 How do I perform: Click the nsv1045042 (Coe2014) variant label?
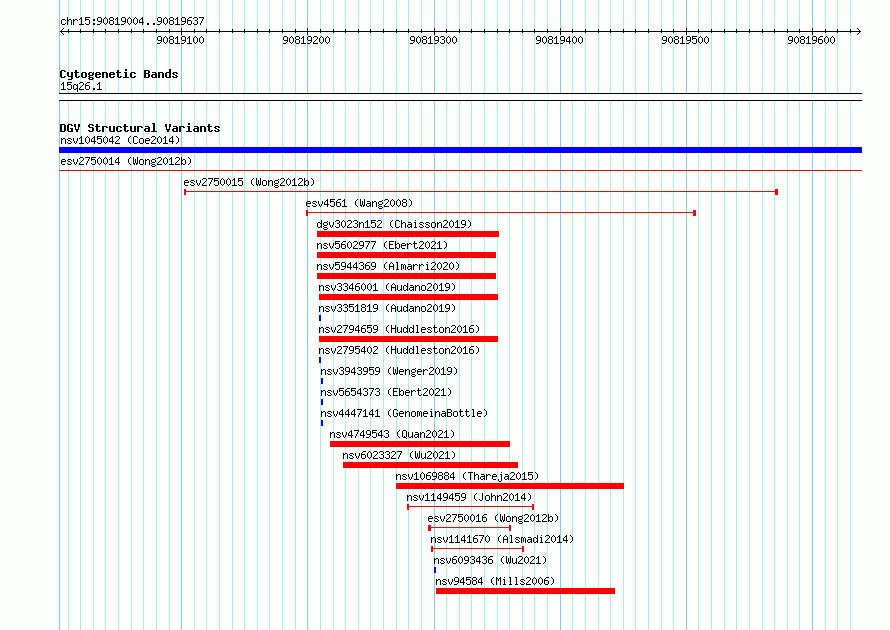coord(120,140)
